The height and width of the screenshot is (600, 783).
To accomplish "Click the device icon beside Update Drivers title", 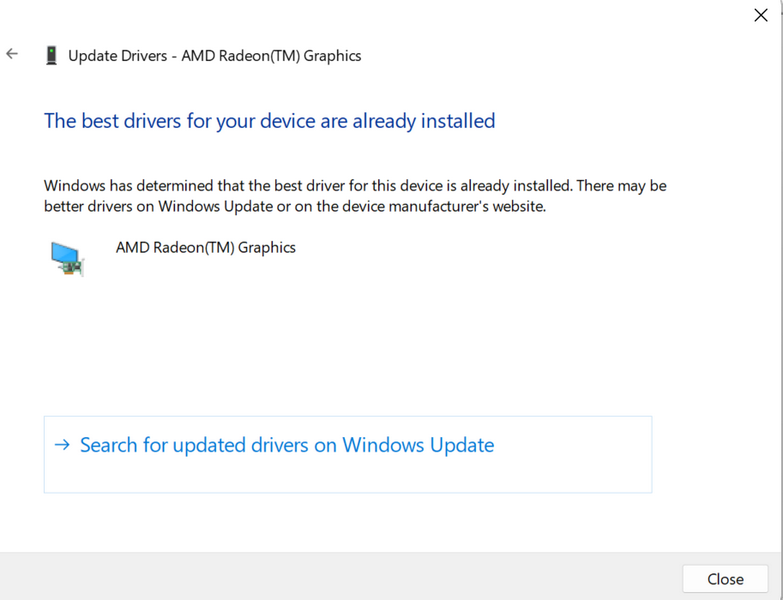I will [51, 56].
